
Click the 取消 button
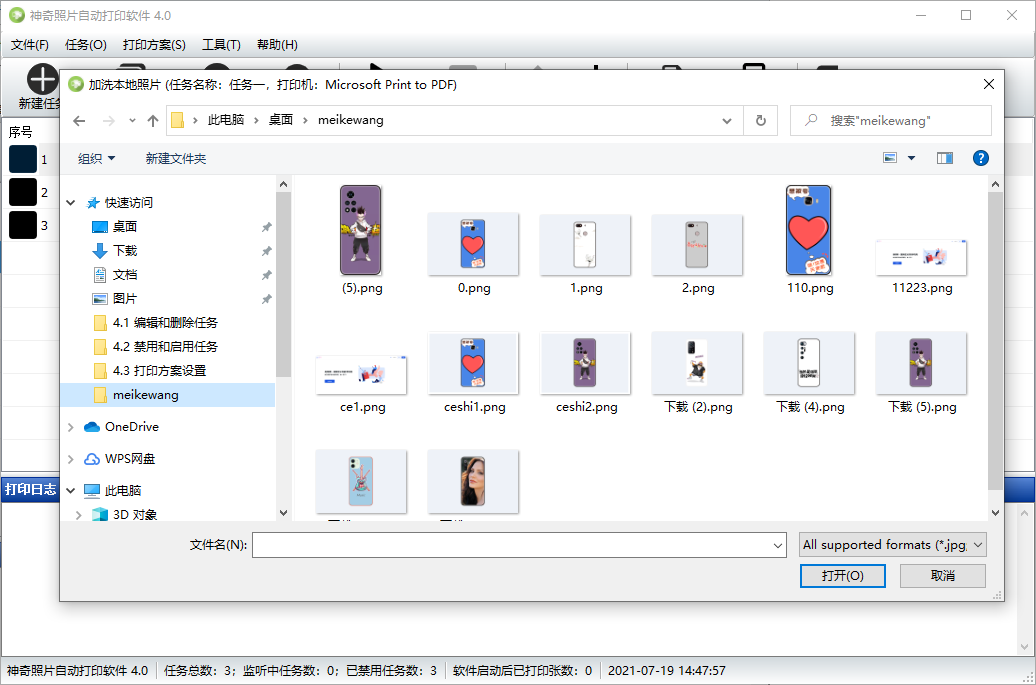click(x=942, y=576)
